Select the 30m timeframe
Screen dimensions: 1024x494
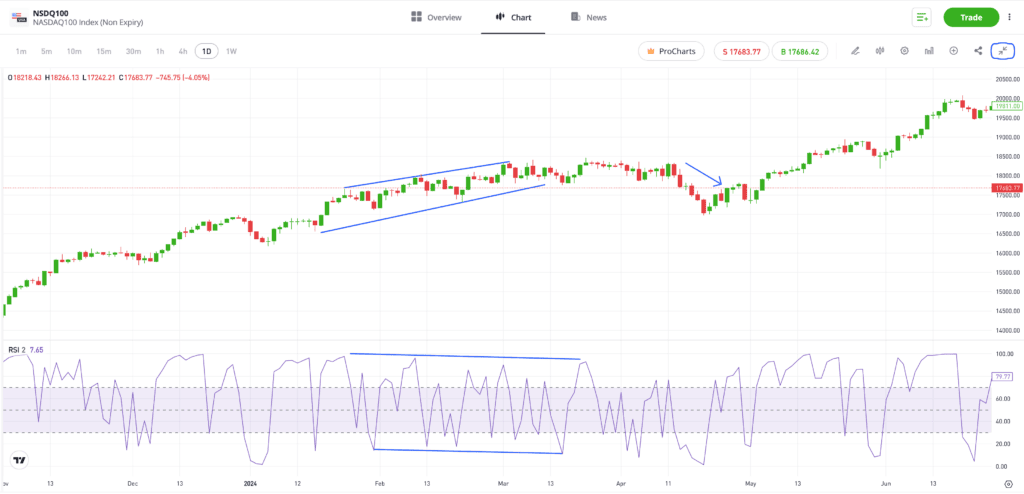tap(134, 51)
